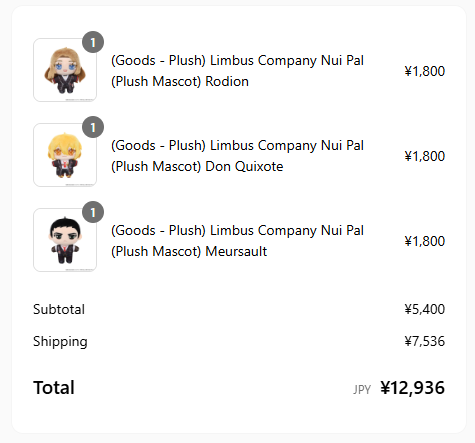Screen dimensions: 475x443
Task: Click the Rodion plush thumbnail image
Action: pyautogui.click(x=65, y=70)
